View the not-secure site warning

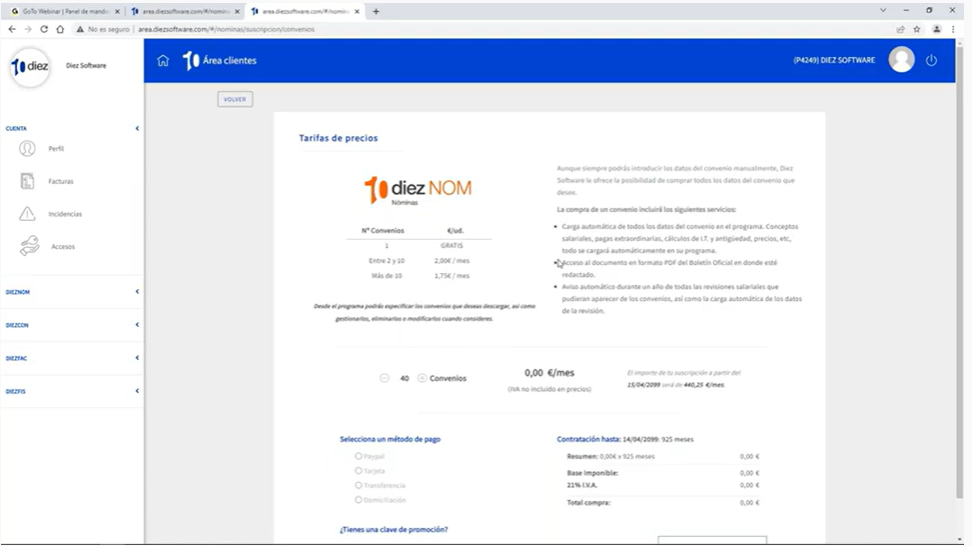coord(103,29)
